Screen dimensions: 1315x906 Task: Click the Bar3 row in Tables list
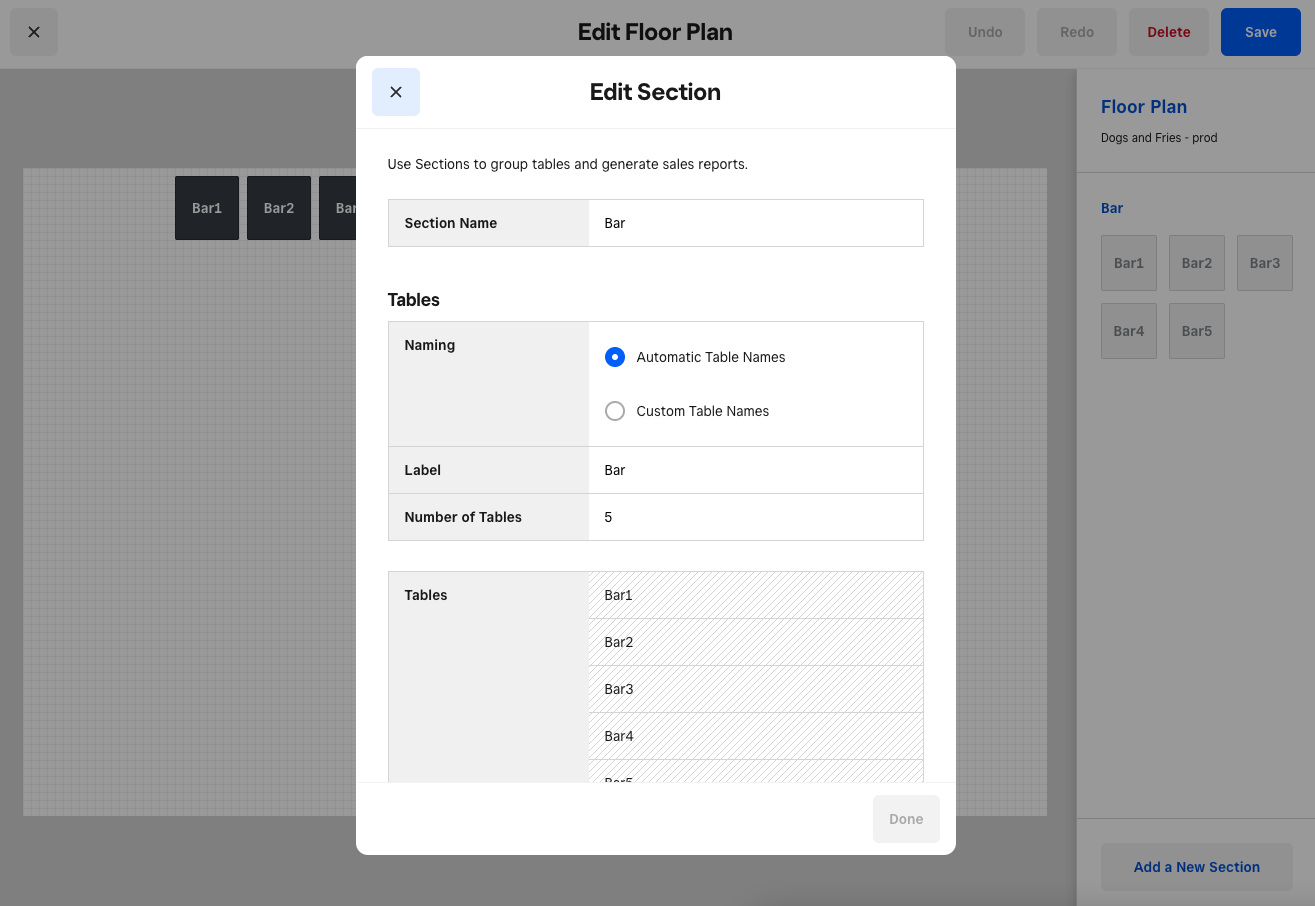[x=756, y=689]
